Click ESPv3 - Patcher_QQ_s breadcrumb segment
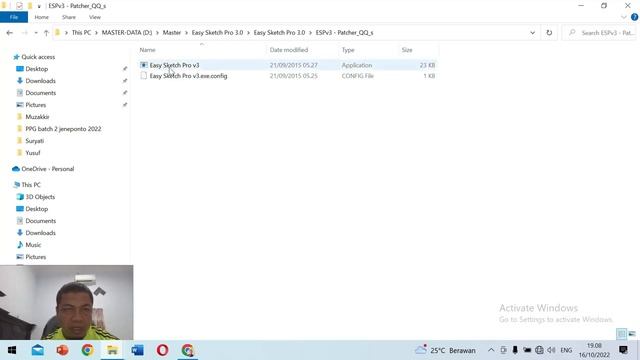Image resolution: width=640 pixels, height=360 pixels. 344,33
